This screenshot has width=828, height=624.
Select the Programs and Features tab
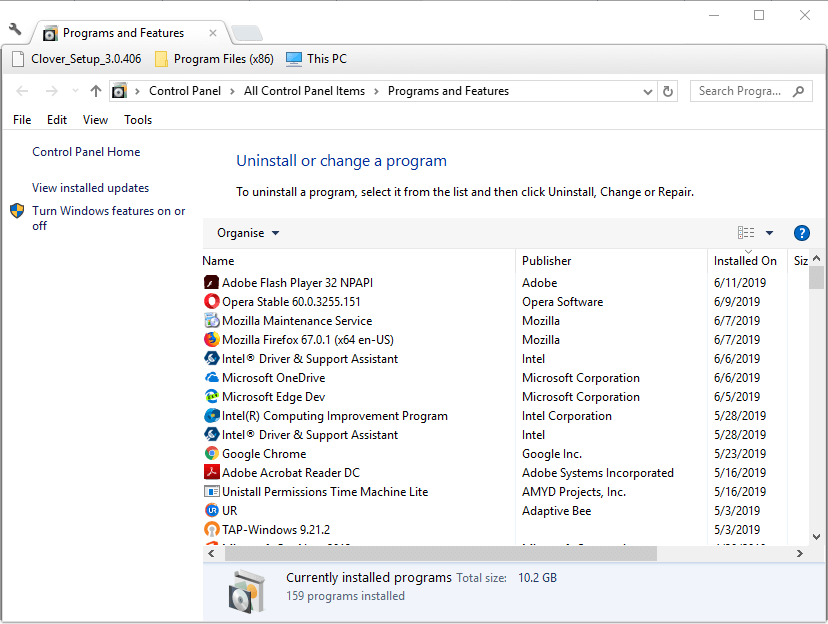[x=123, y=33]
